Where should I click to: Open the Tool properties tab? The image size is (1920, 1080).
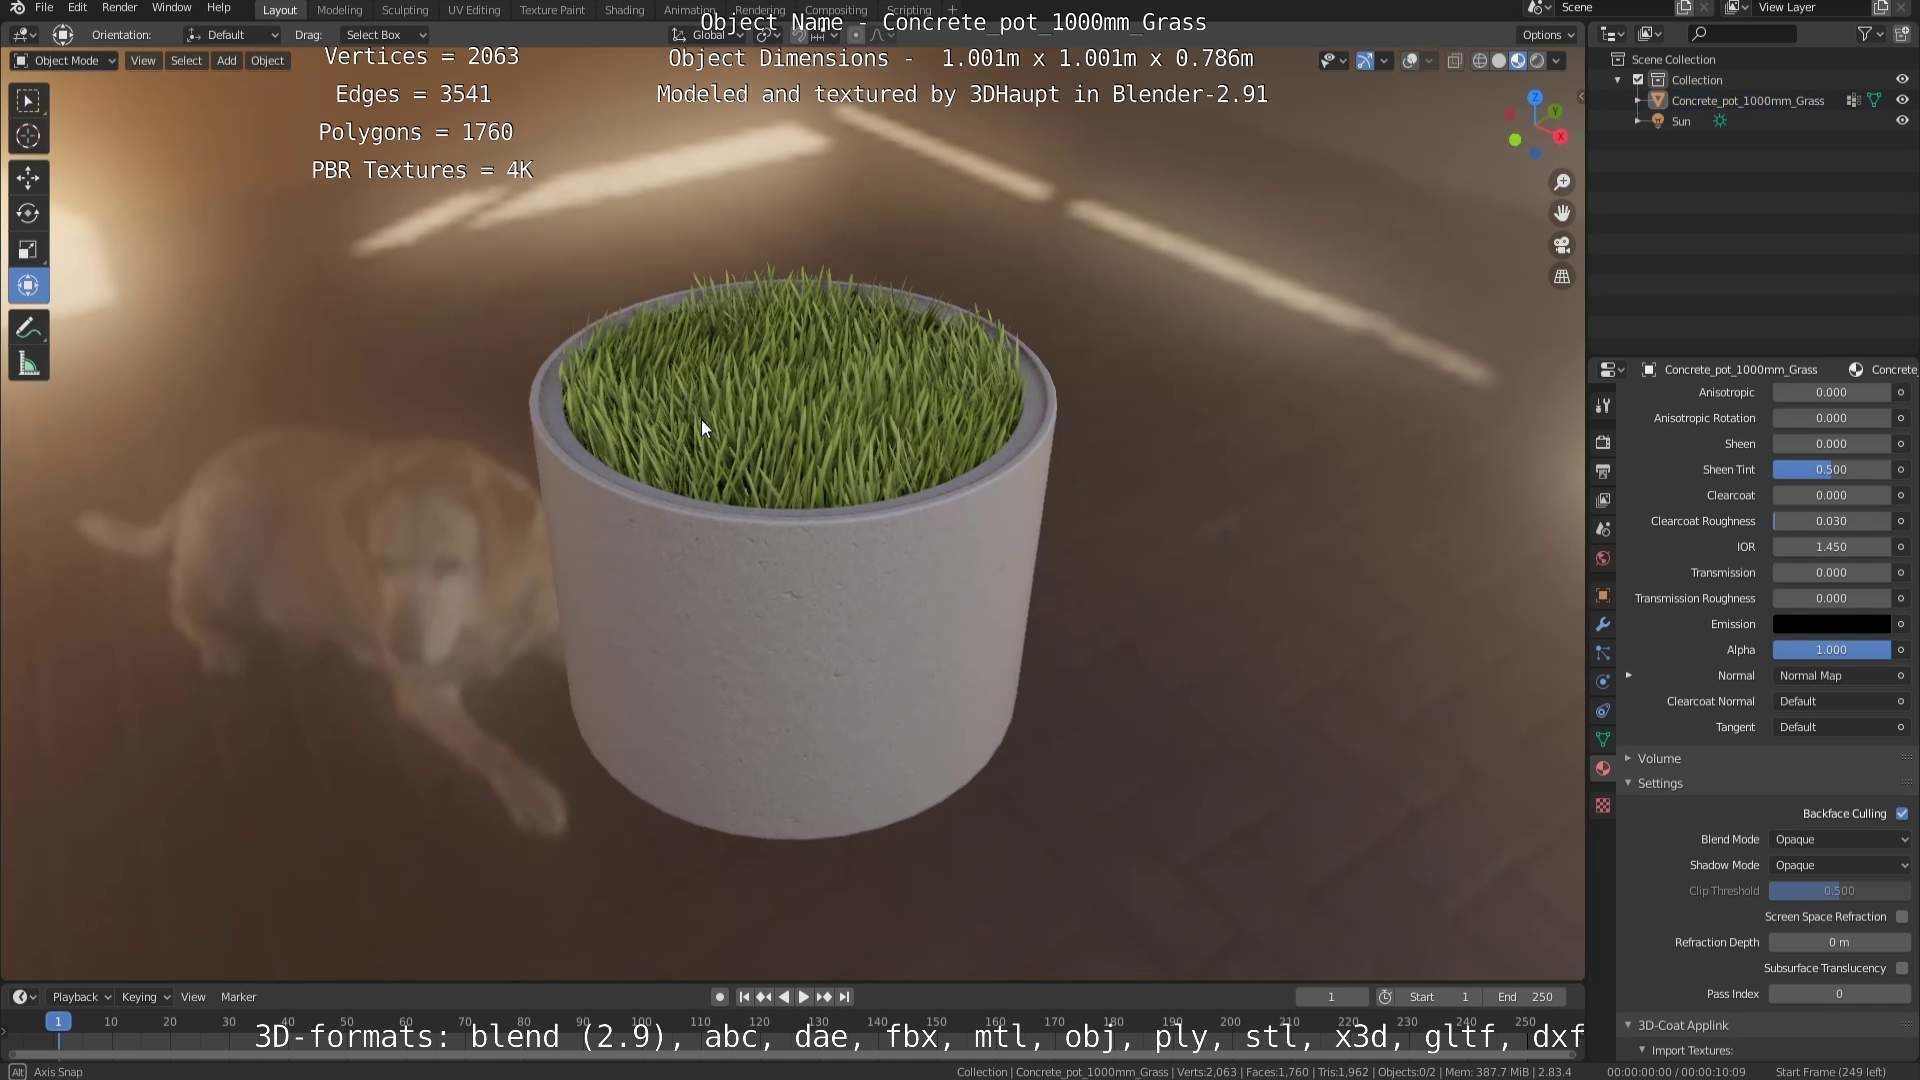click(1603, 406)
